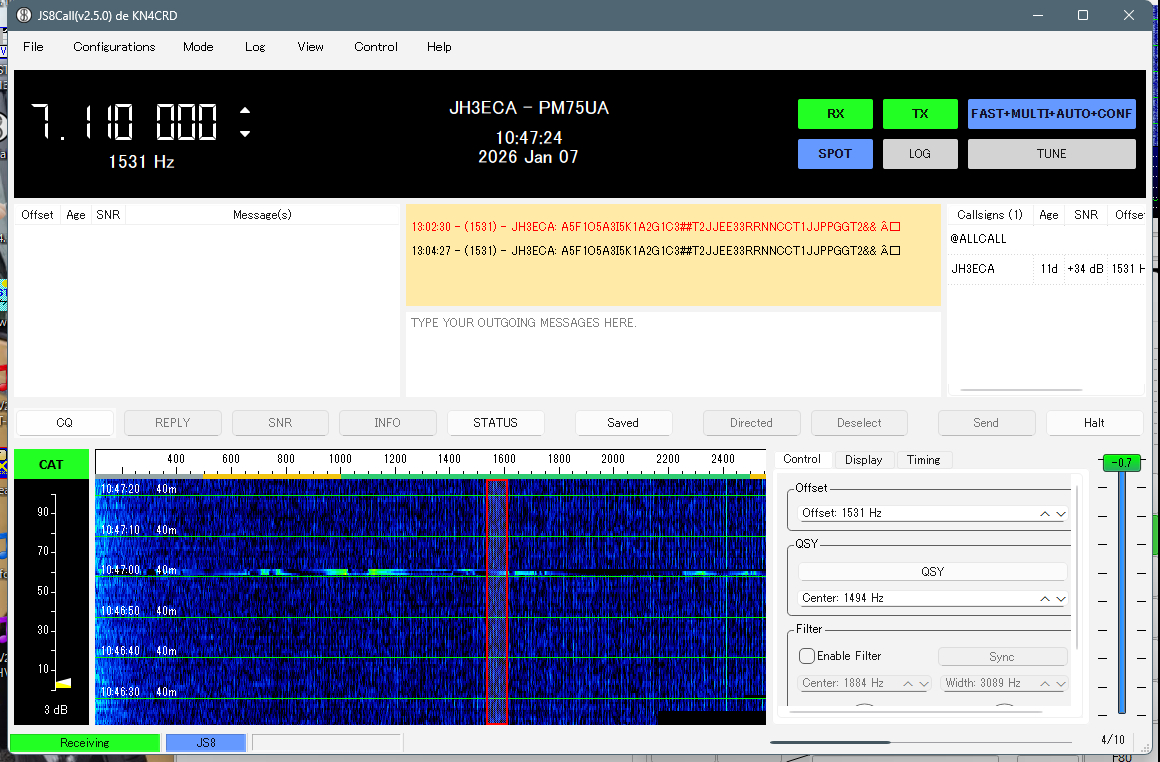Image resolution: width=1160 pixels, height=762 pixels.
Task: Toggle the TX button
Action: point(920,114)
